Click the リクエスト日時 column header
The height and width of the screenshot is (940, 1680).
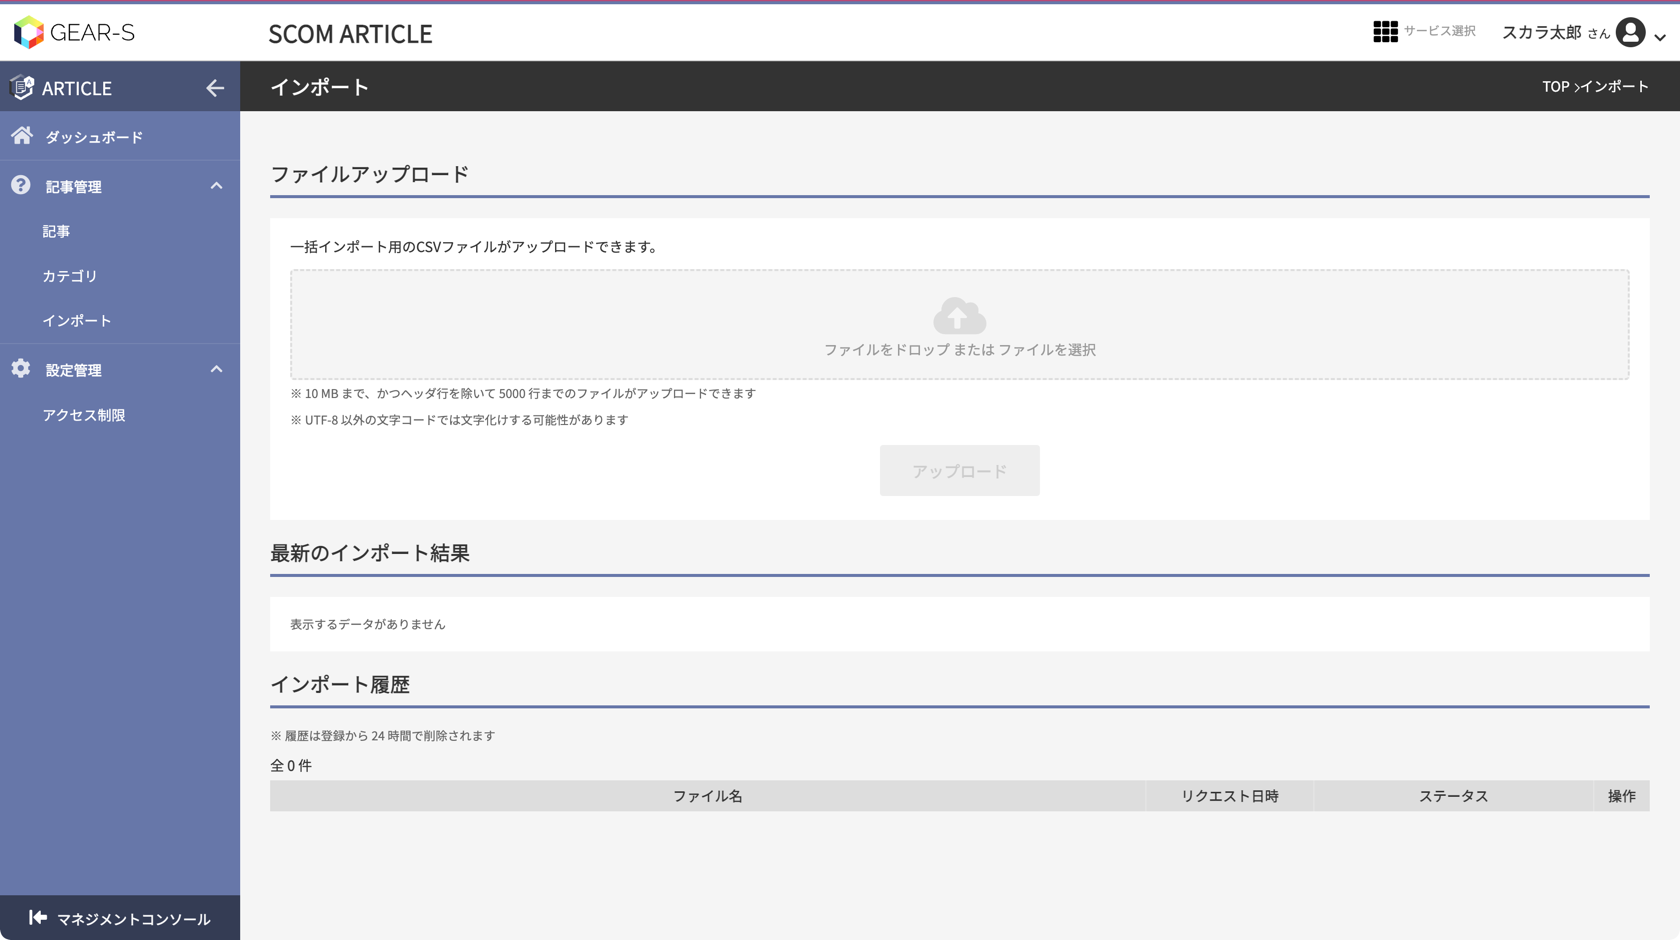tap(1229, 796)
